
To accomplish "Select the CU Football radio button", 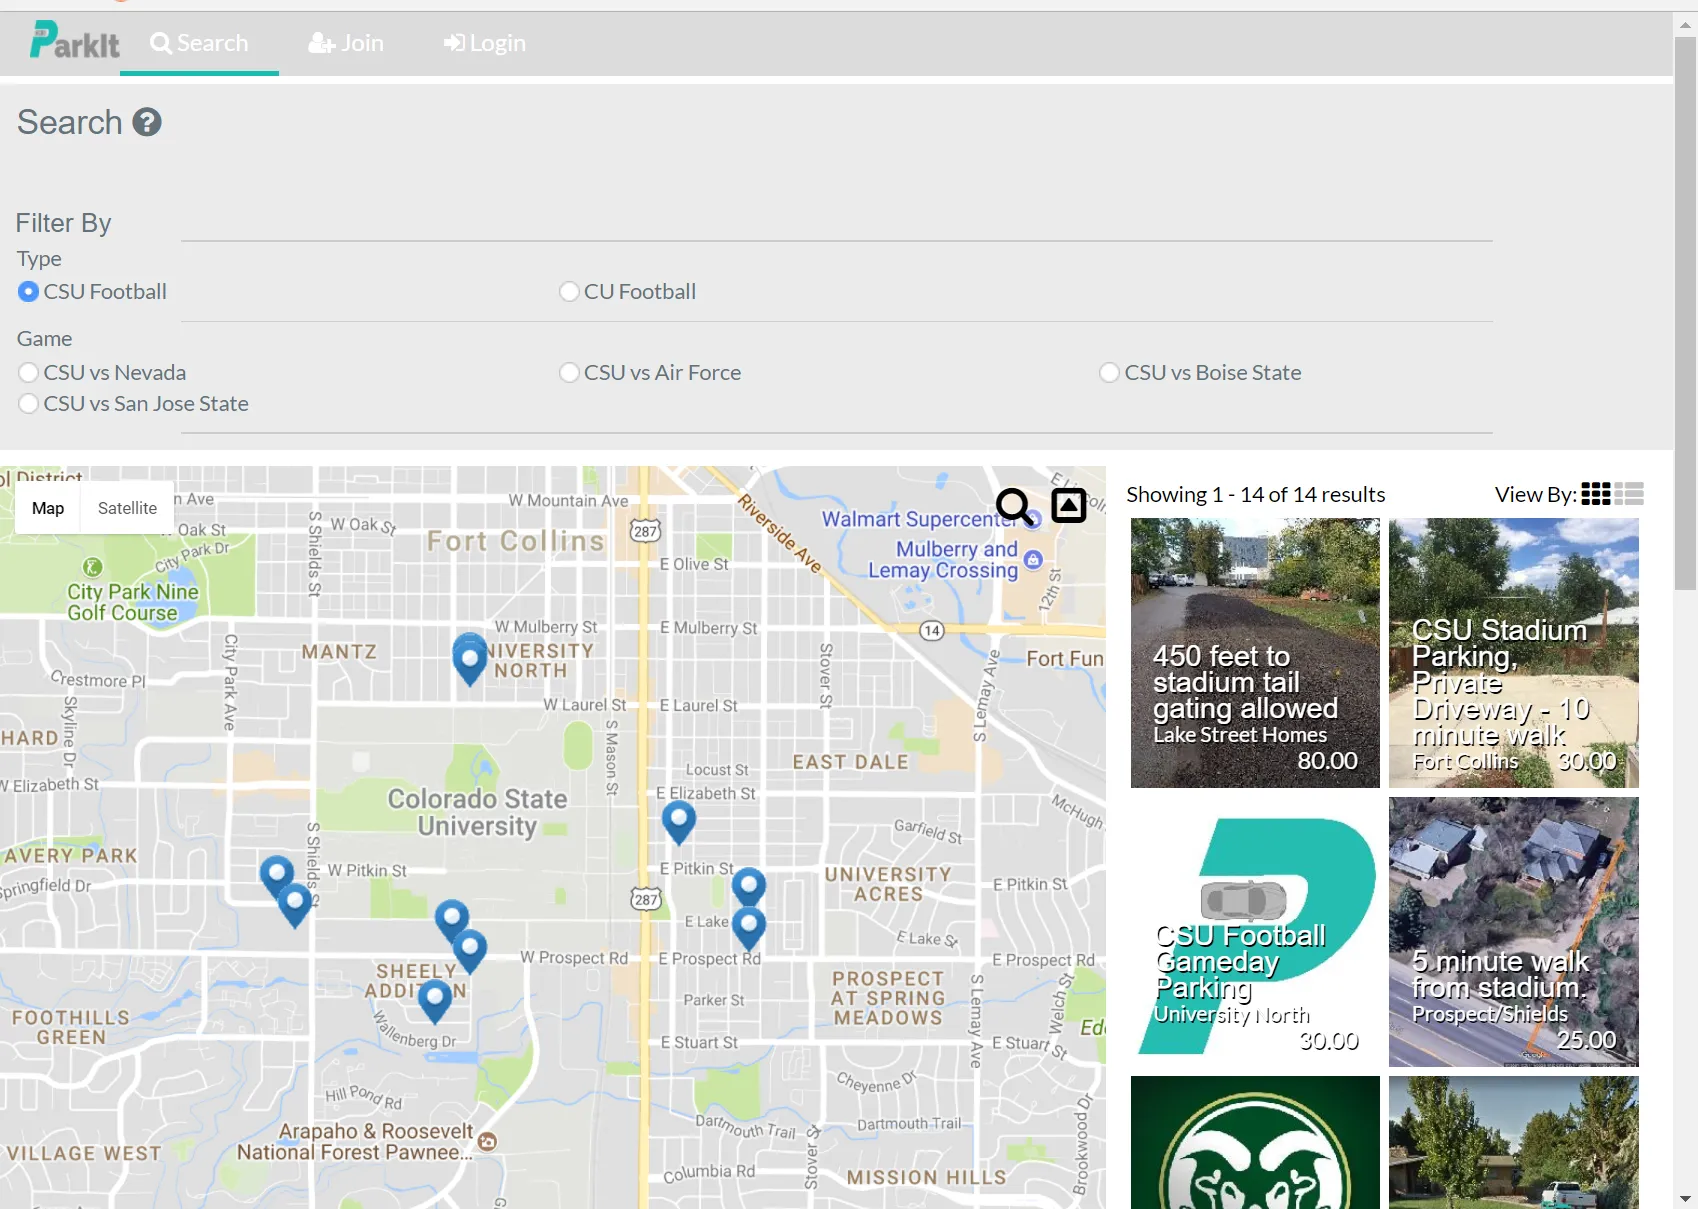I will (569, 291).
